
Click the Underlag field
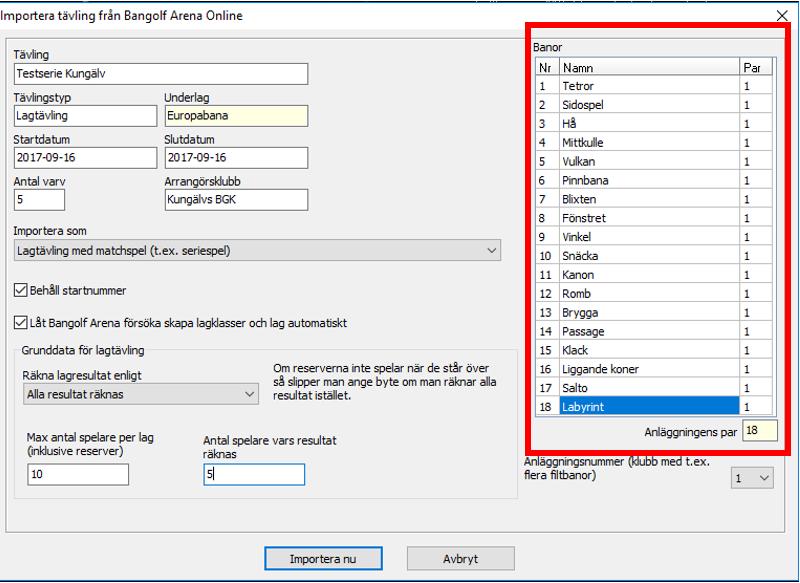236,116
